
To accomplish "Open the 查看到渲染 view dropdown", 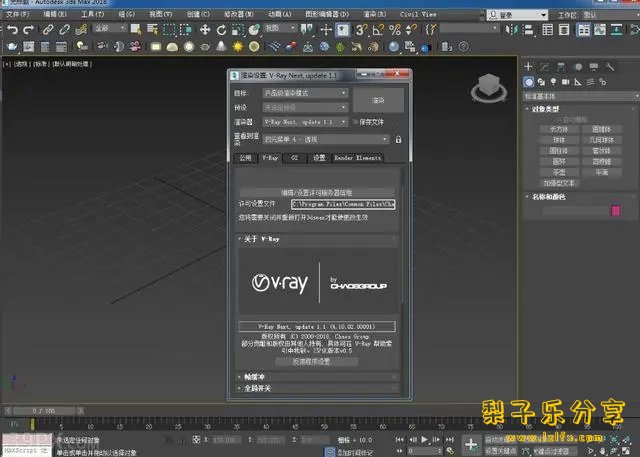I will 325,140.
